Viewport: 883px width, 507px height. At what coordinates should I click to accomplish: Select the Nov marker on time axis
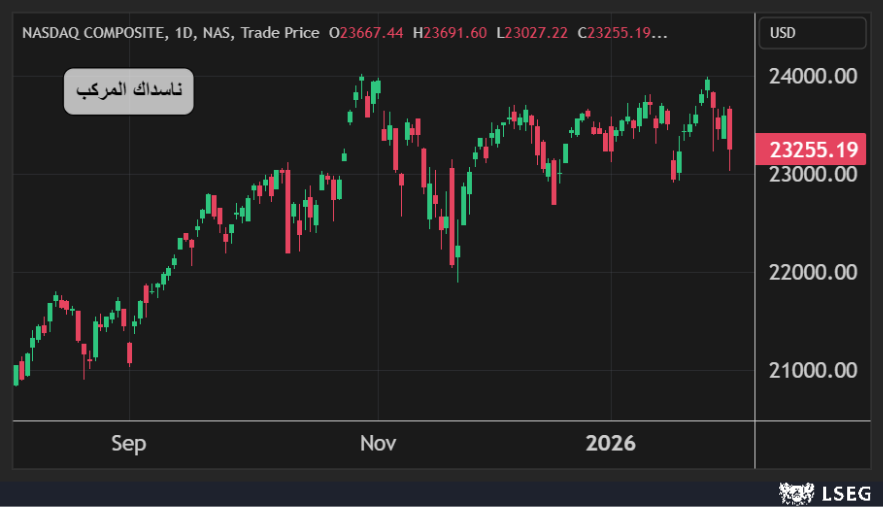click(378, 444)
